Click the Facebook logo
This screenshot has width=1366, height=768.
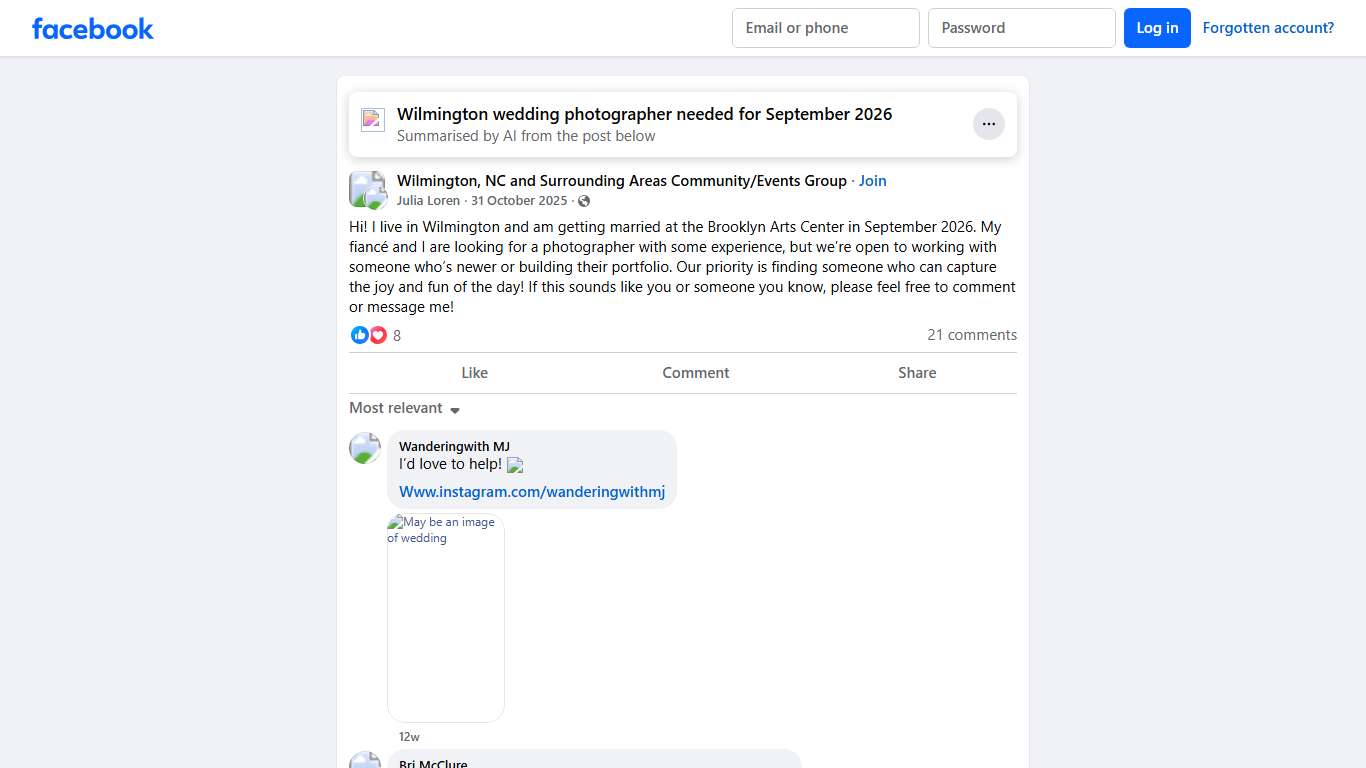(x=93, y=28)
